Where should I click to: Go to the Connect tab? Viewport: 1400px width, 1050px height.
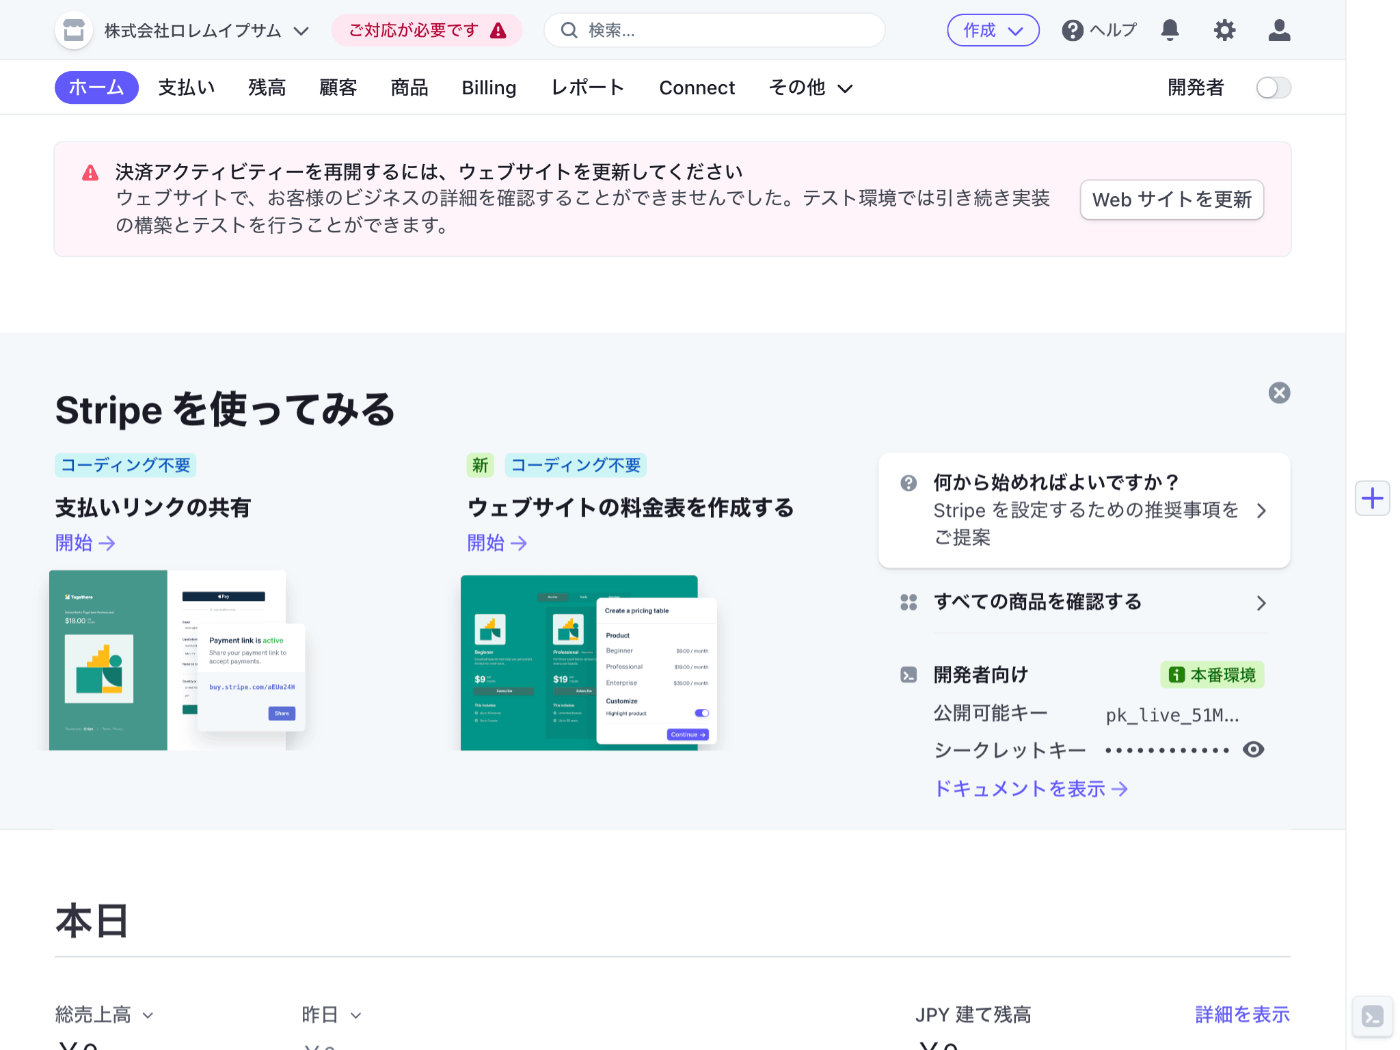697,87
